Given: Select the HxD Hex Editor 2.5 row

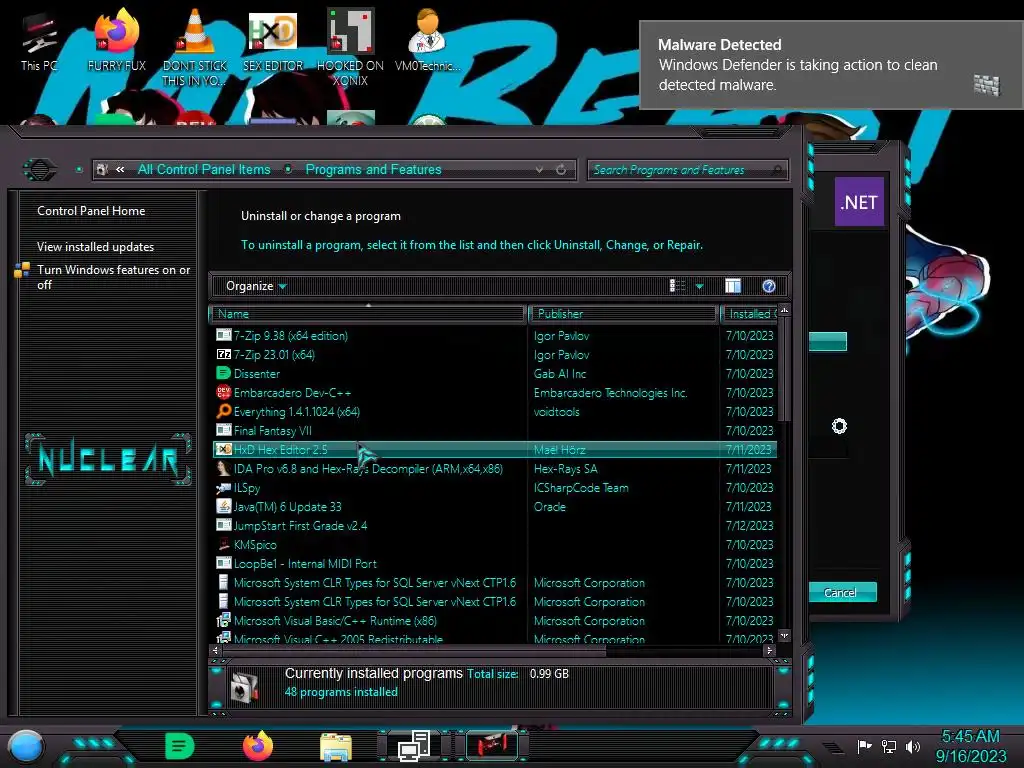Looking at the screenshot, I should click(x=494, y=449).
